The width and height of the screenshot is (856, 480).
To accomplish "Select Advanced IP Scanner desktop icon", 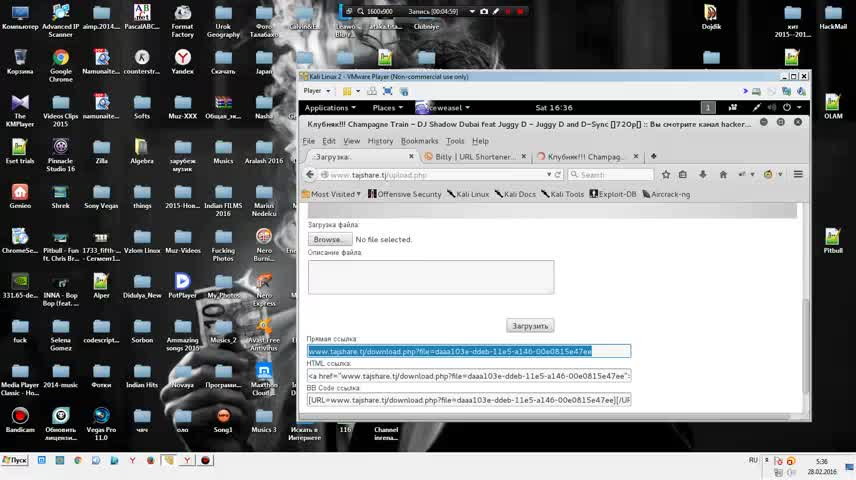I will point(61,21).
